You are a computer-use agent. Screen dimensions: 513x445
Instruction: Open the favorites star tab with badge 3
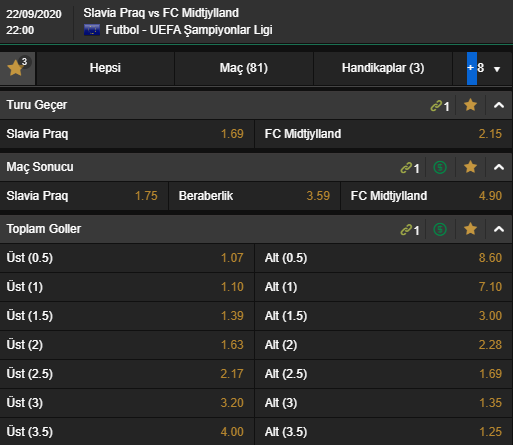point(17,68)
